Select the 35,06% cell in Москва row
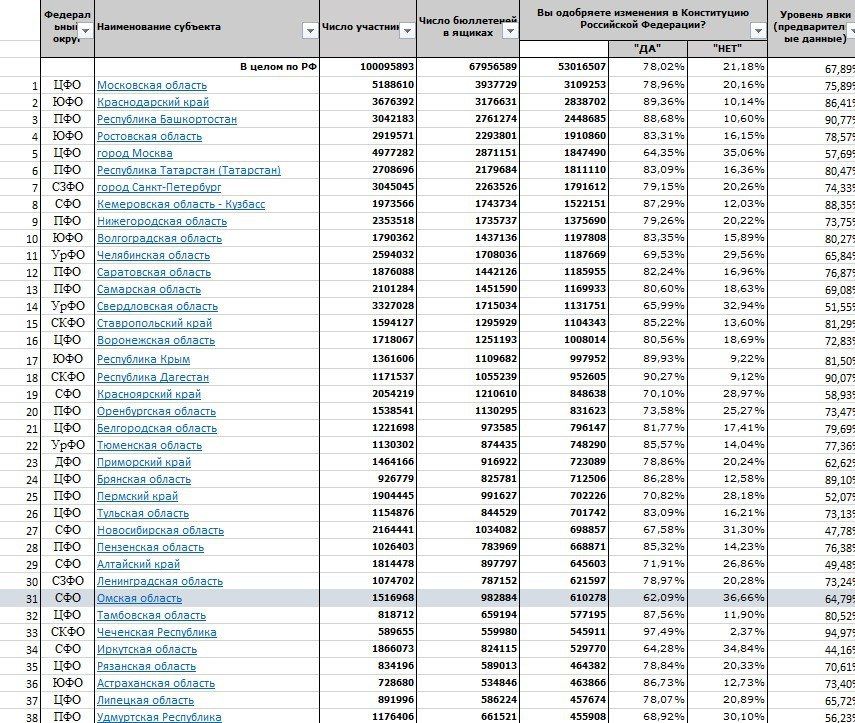 [x=727, y=153]
